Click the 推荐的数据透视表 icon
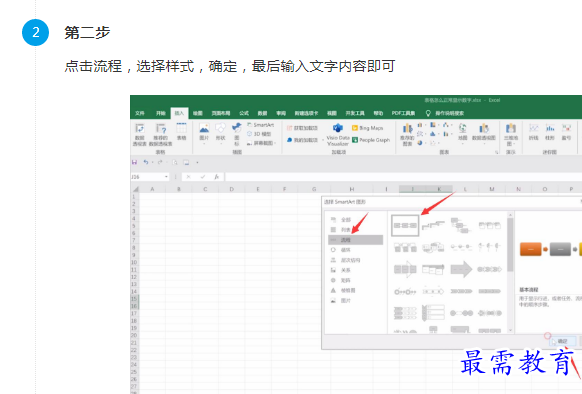 pos(161,134)
